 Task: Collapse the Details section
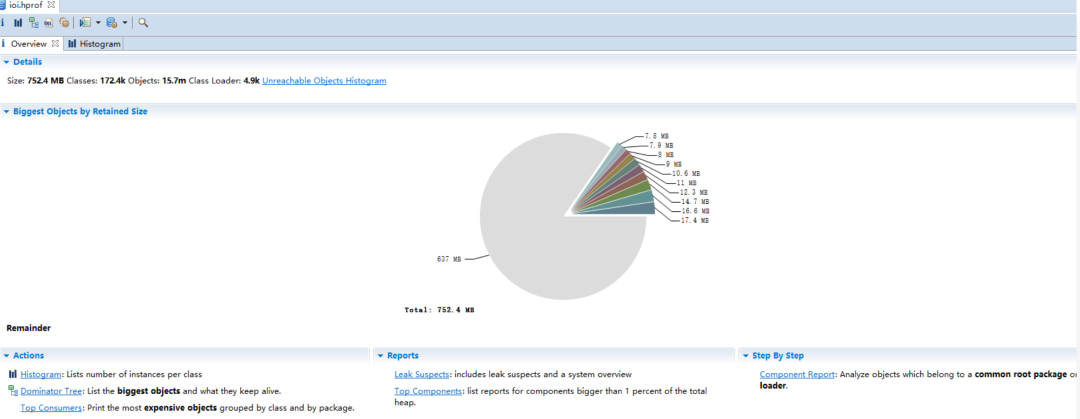(6, 62)
